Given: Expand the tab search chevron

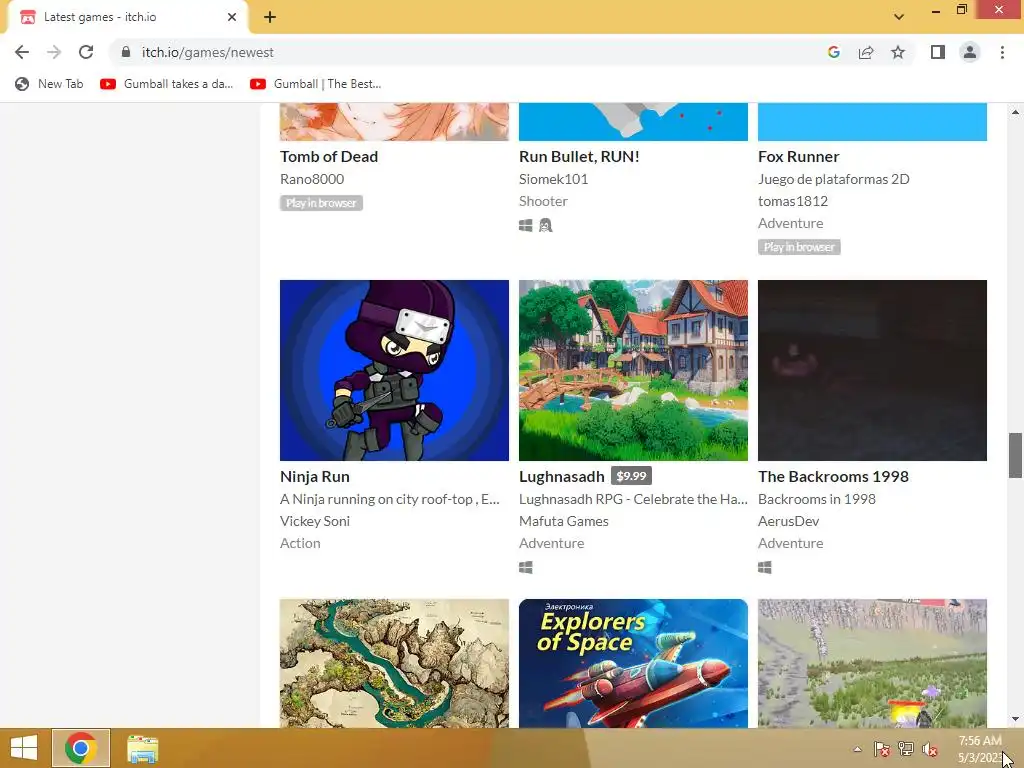Looking at the screenshot, I should [899, 17].
